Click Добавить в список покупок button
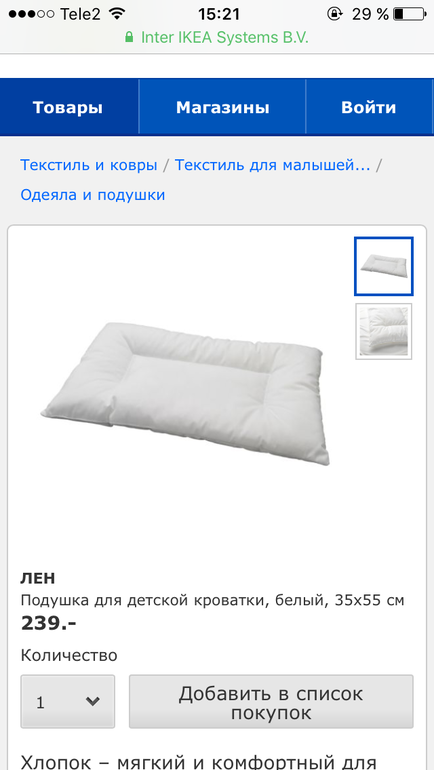This screenshot has height=770, width=434. pyautogui.click(x=271, y=702)
